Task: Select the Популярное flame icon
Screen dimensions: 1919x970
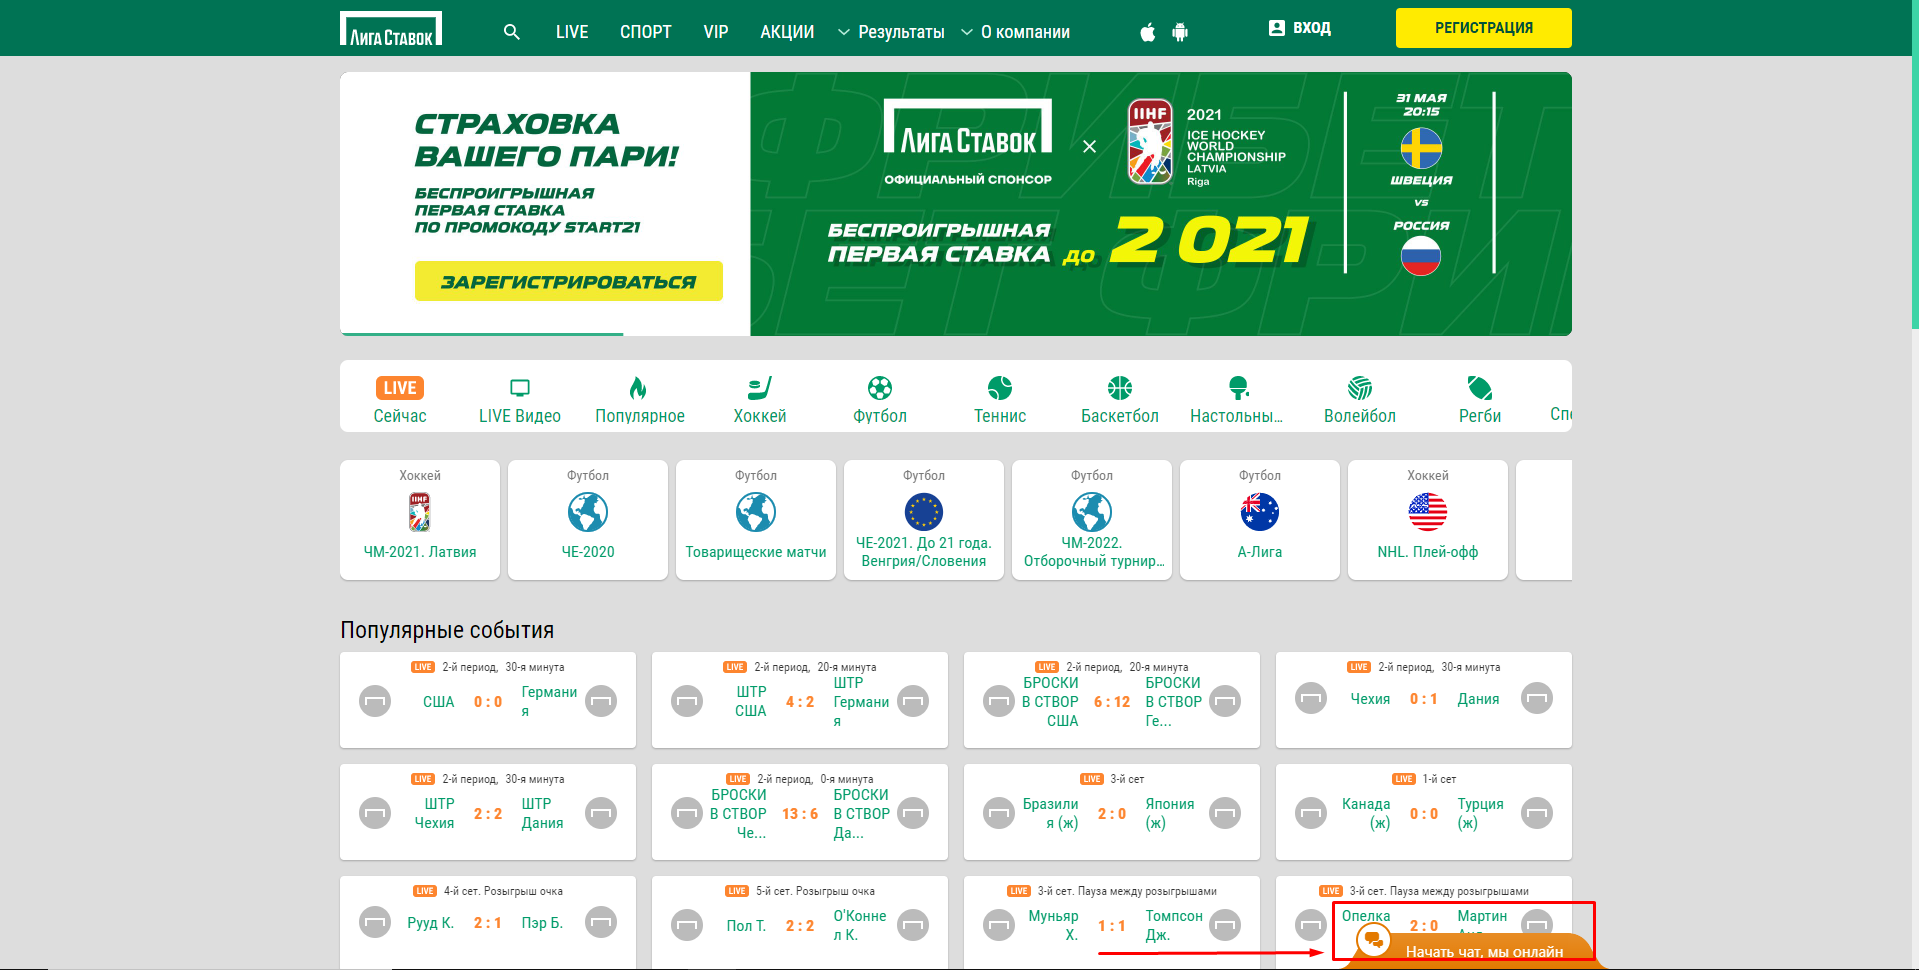Action: tap(640, 400)
